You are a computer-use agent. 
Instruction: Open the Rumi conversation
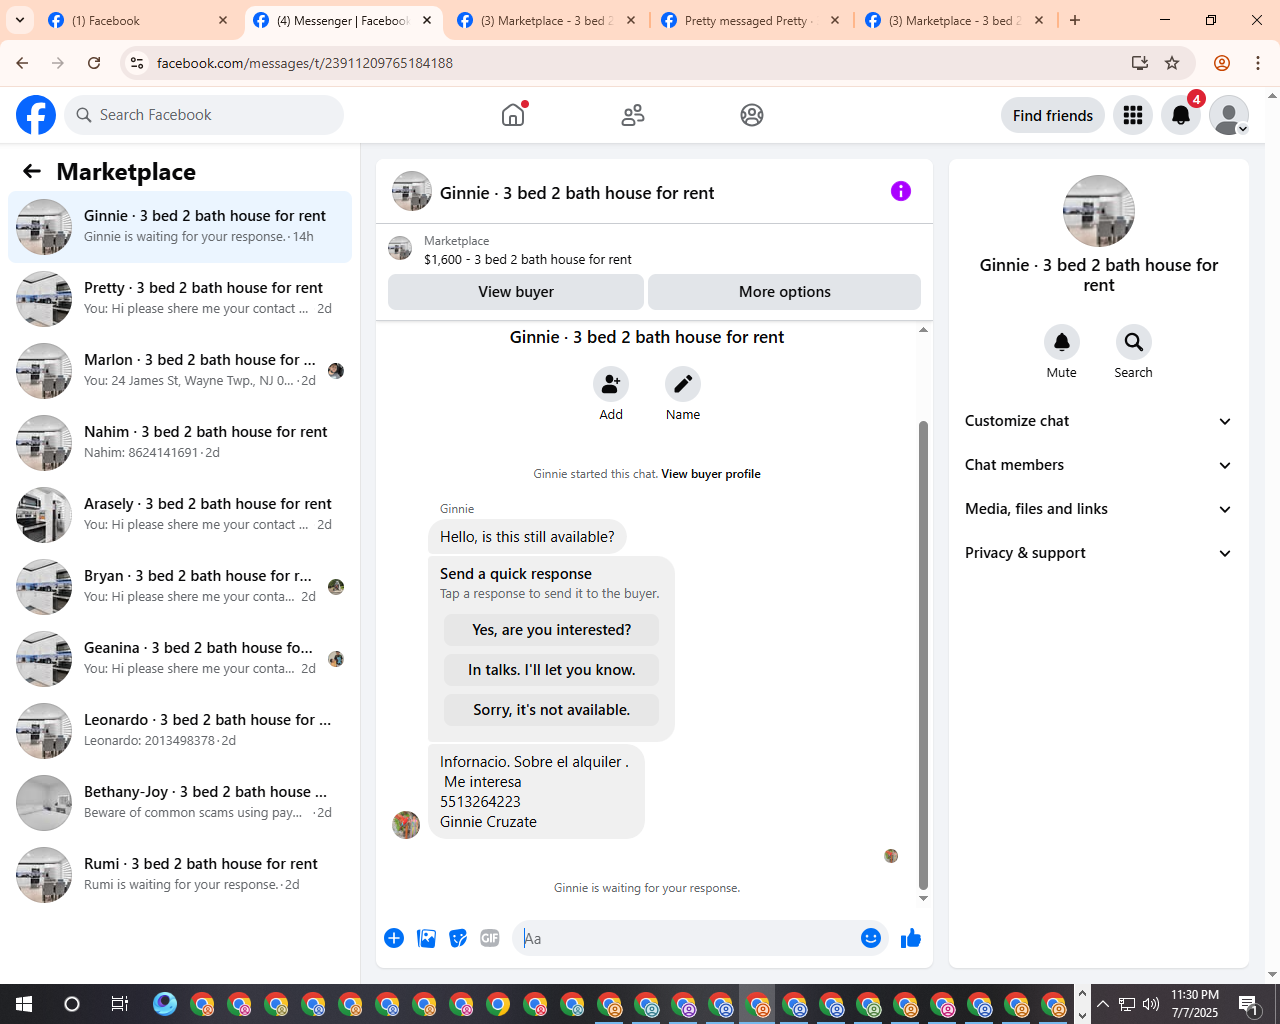coord(180,875)
